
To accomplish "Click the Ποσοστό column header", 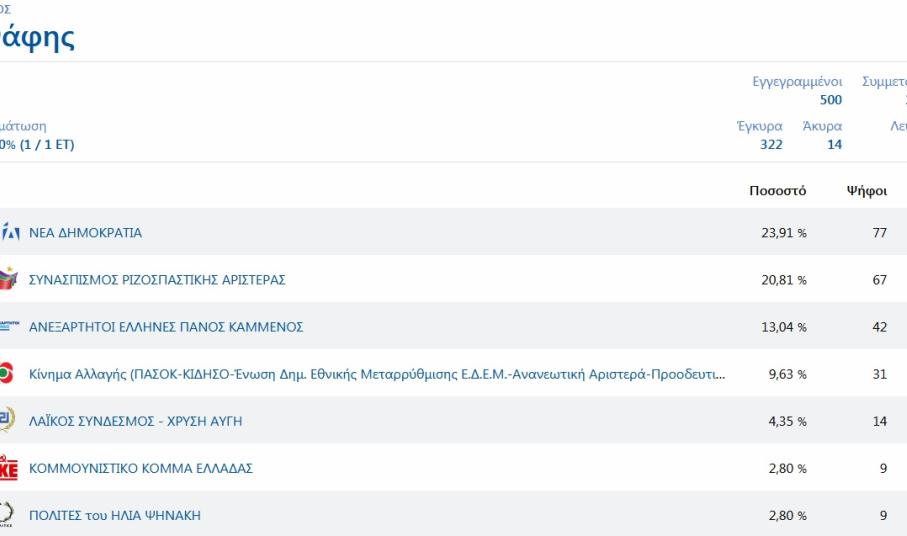I will (x=777, y=191).
